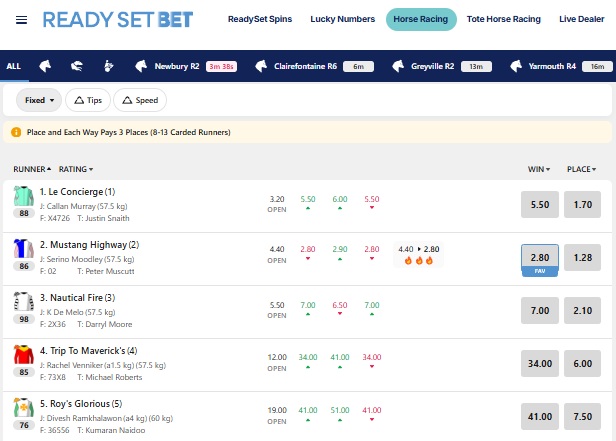Click Le Concierge rating badge 88
This screenshot has width=616, height=441.
(x=24, y=213)
